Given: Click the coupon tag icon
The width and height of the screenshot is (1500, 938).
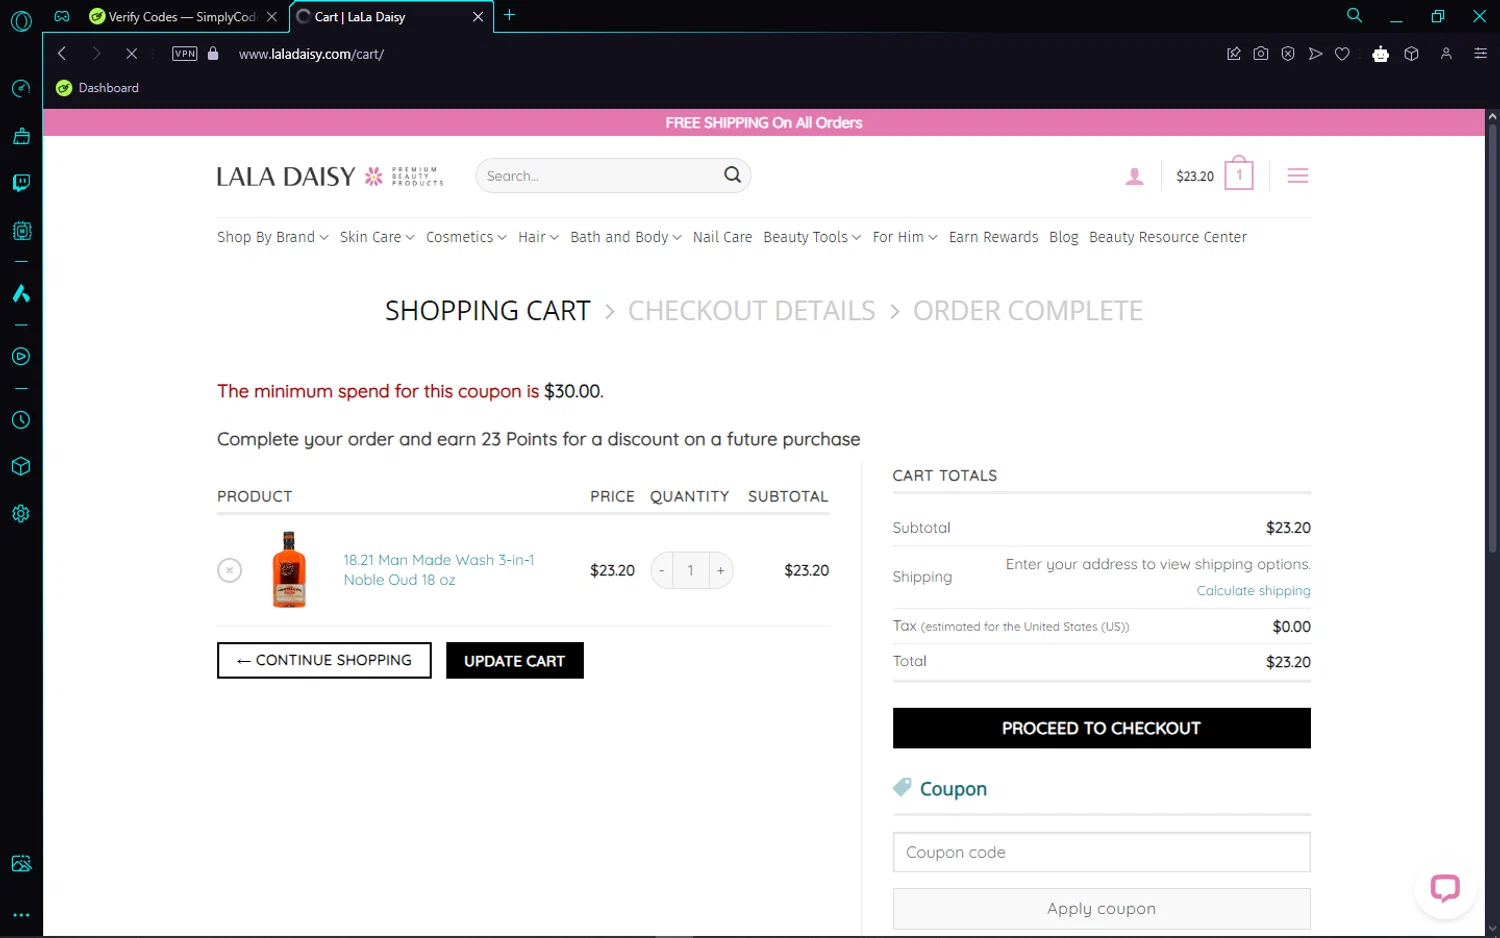Looking at the screenshot, I should (x=902, y=788).
